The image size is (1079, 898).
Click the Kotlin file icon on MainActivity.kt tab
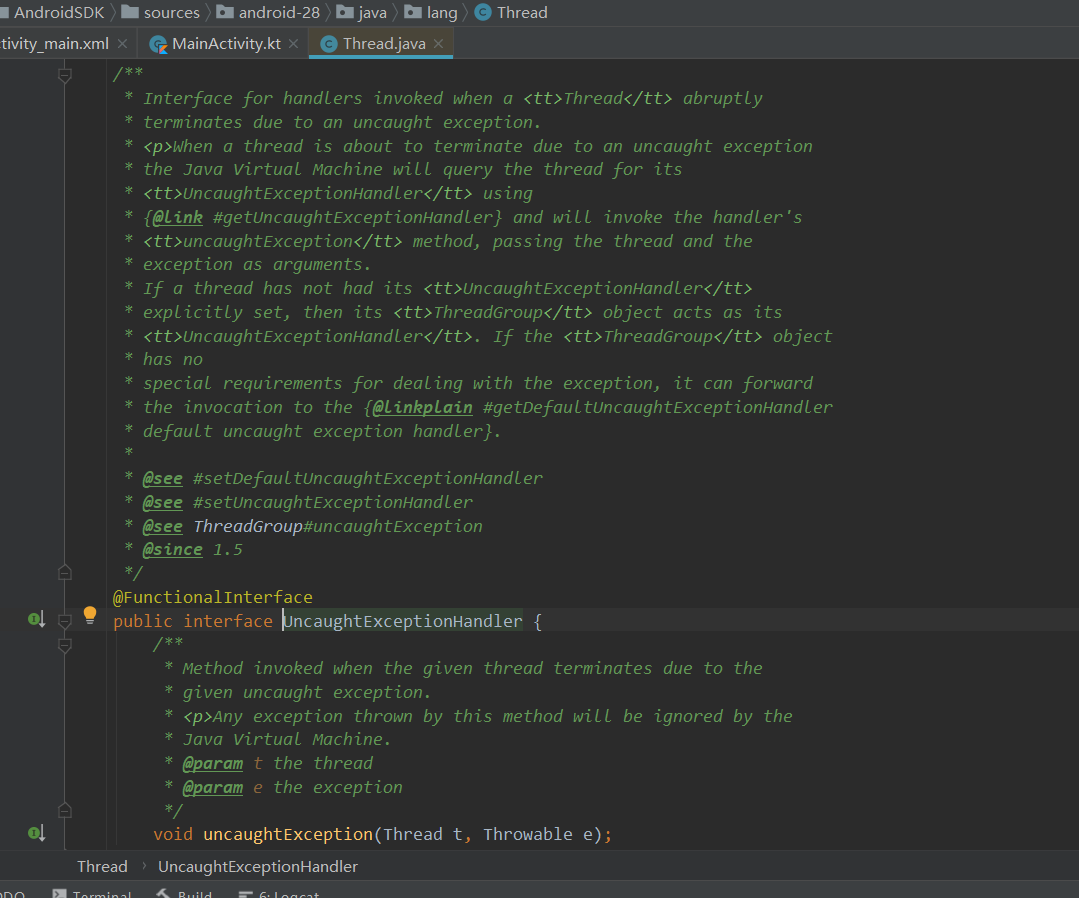158,44
